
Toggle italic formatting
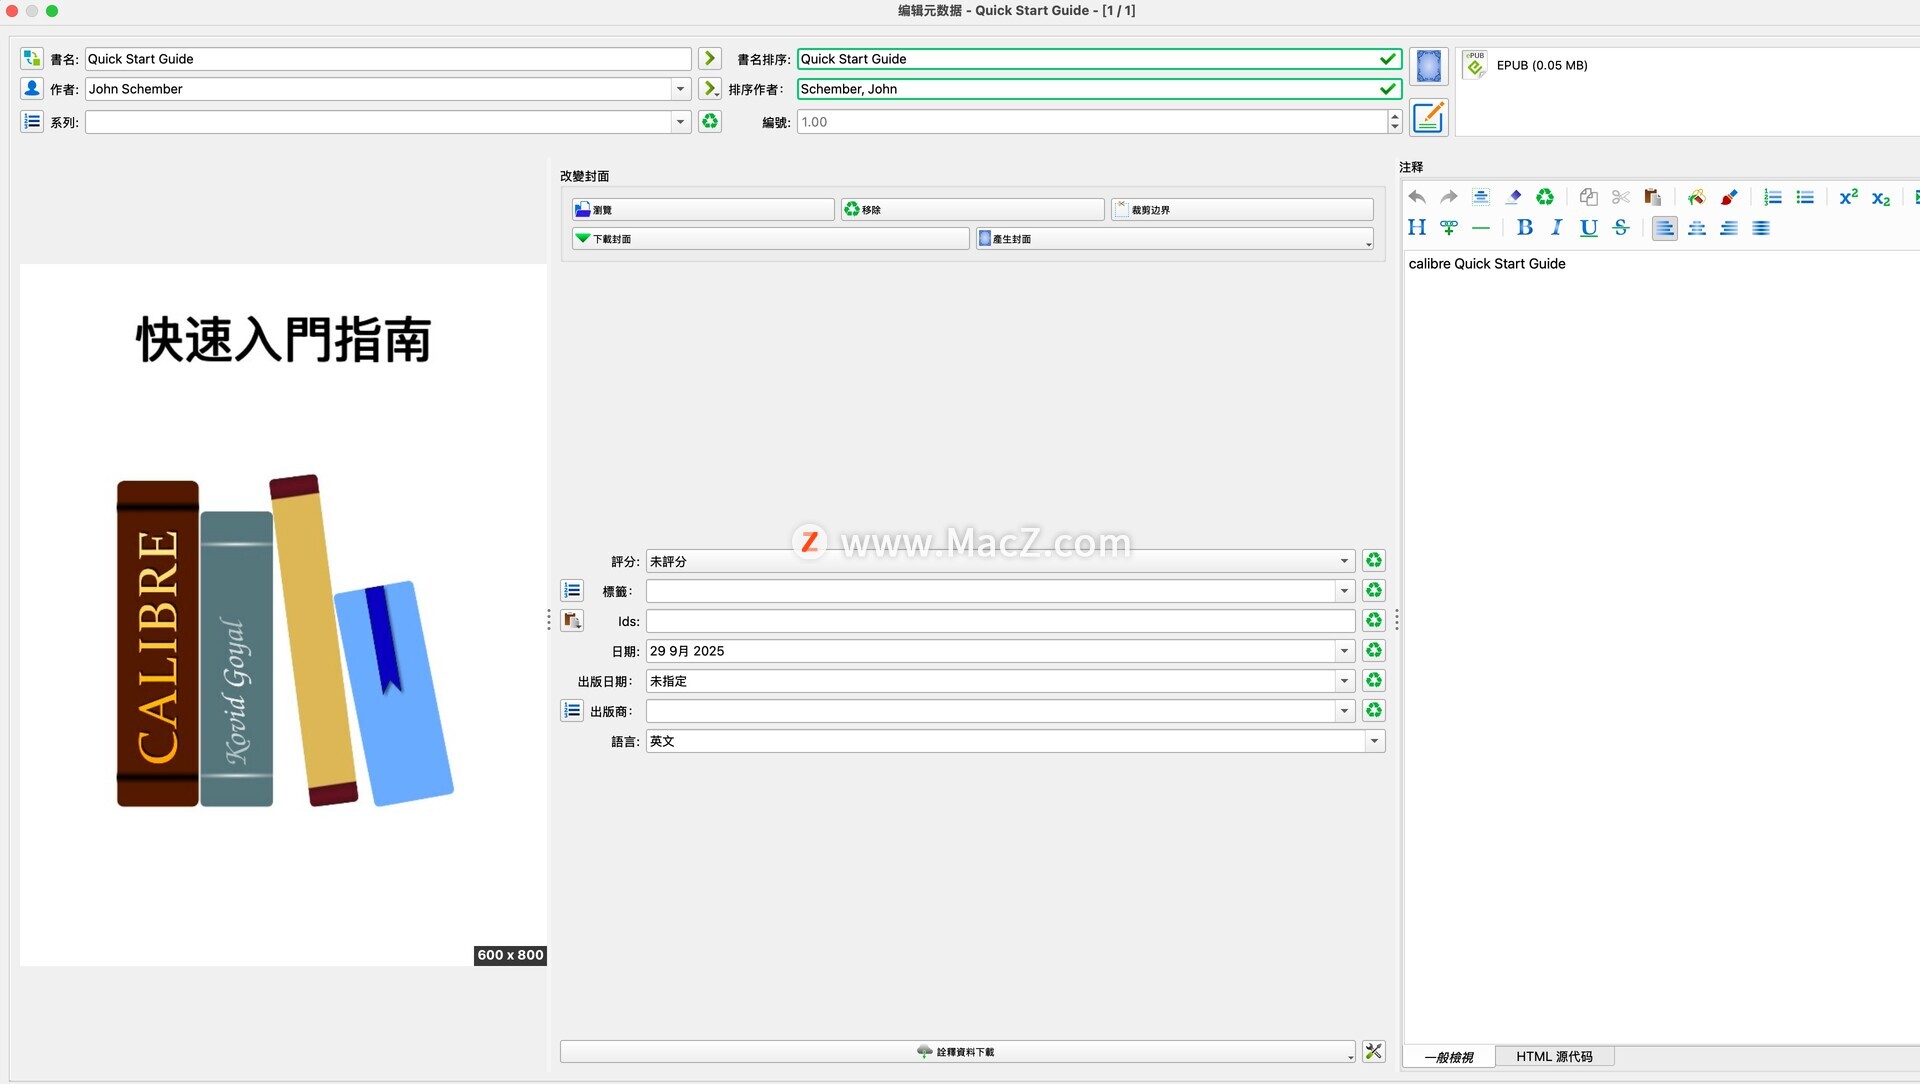[1556, 228]
